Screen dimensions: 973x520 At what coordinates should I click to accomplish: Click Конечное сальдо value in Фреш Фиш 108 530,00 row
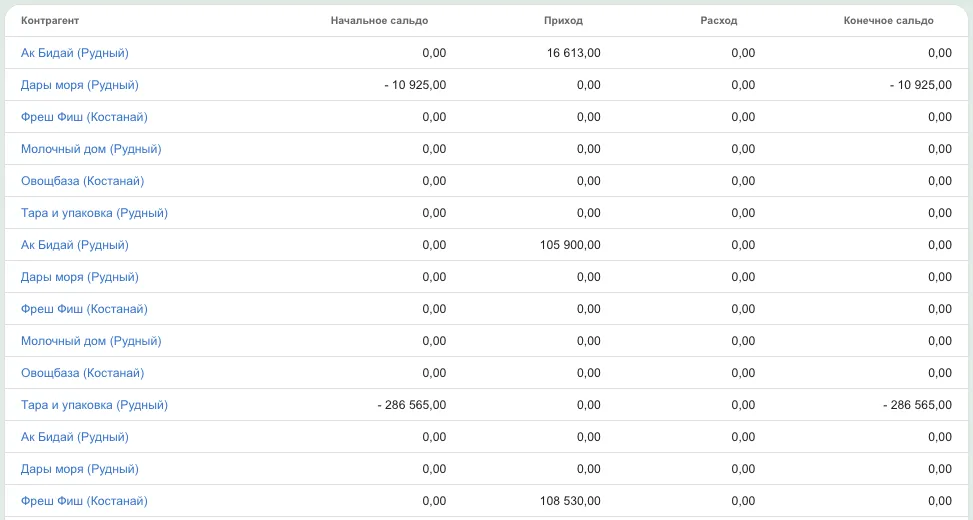940,501
